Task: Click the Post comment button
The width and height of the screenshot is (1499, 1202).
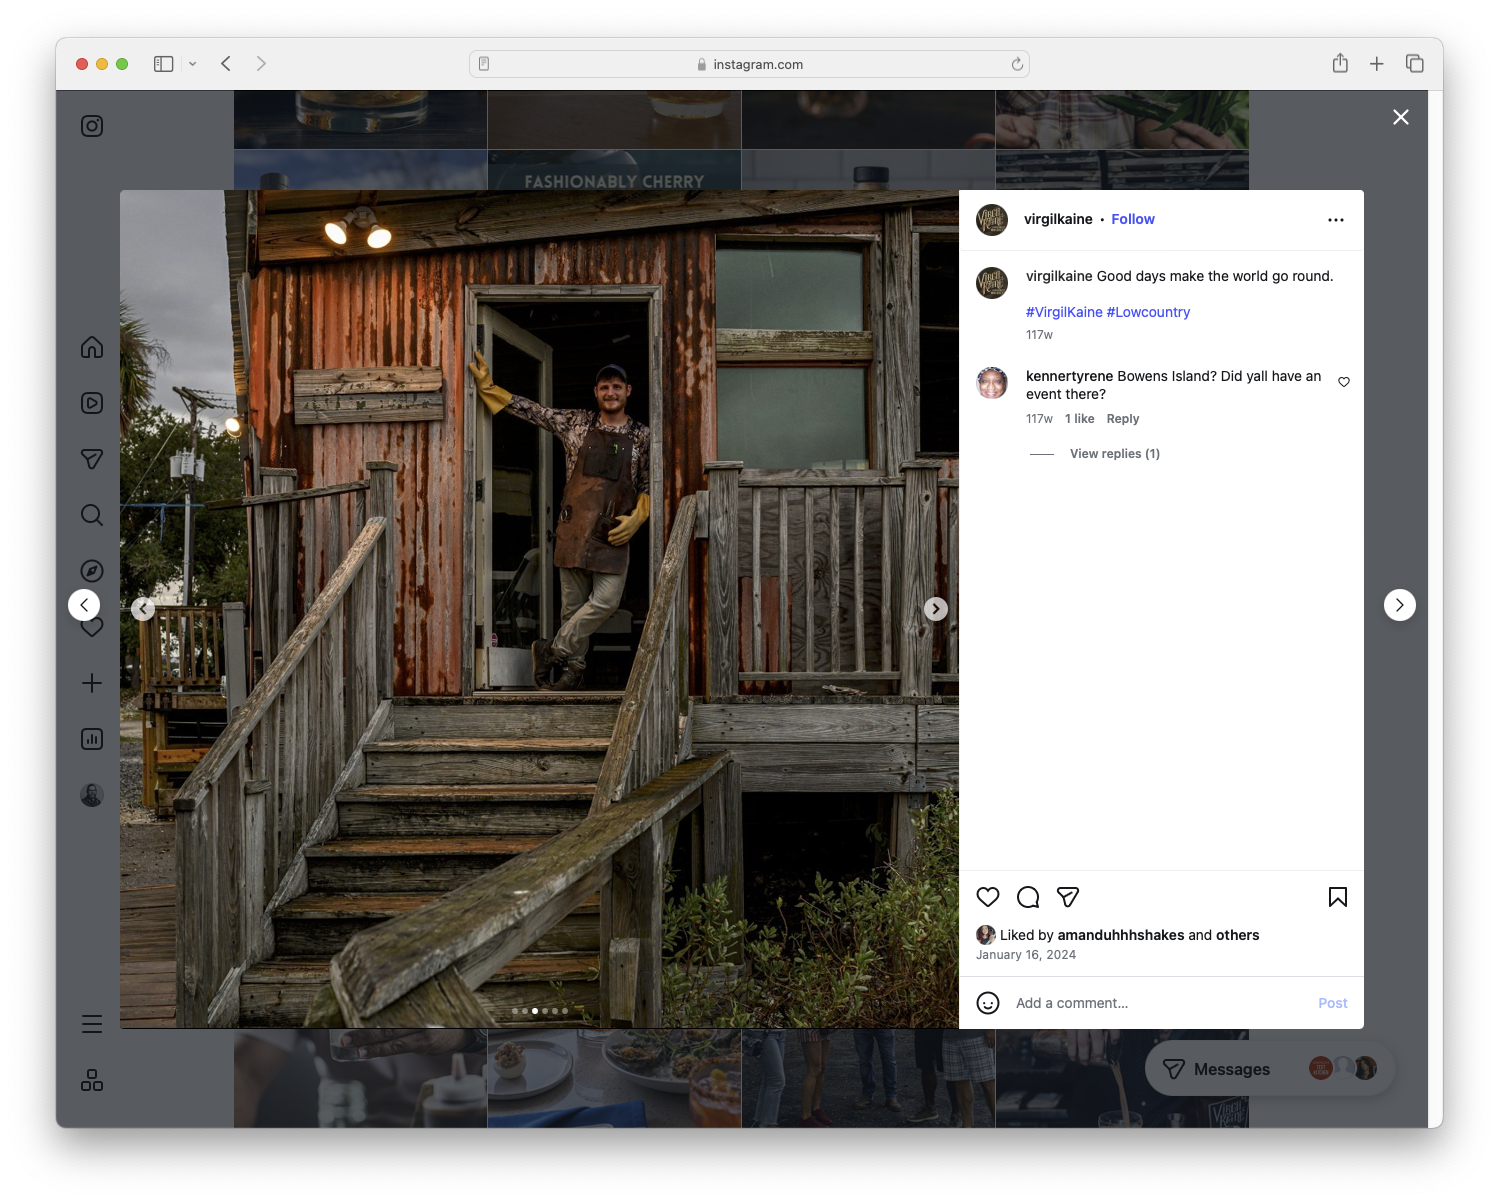Action: coord(1333,1003)
